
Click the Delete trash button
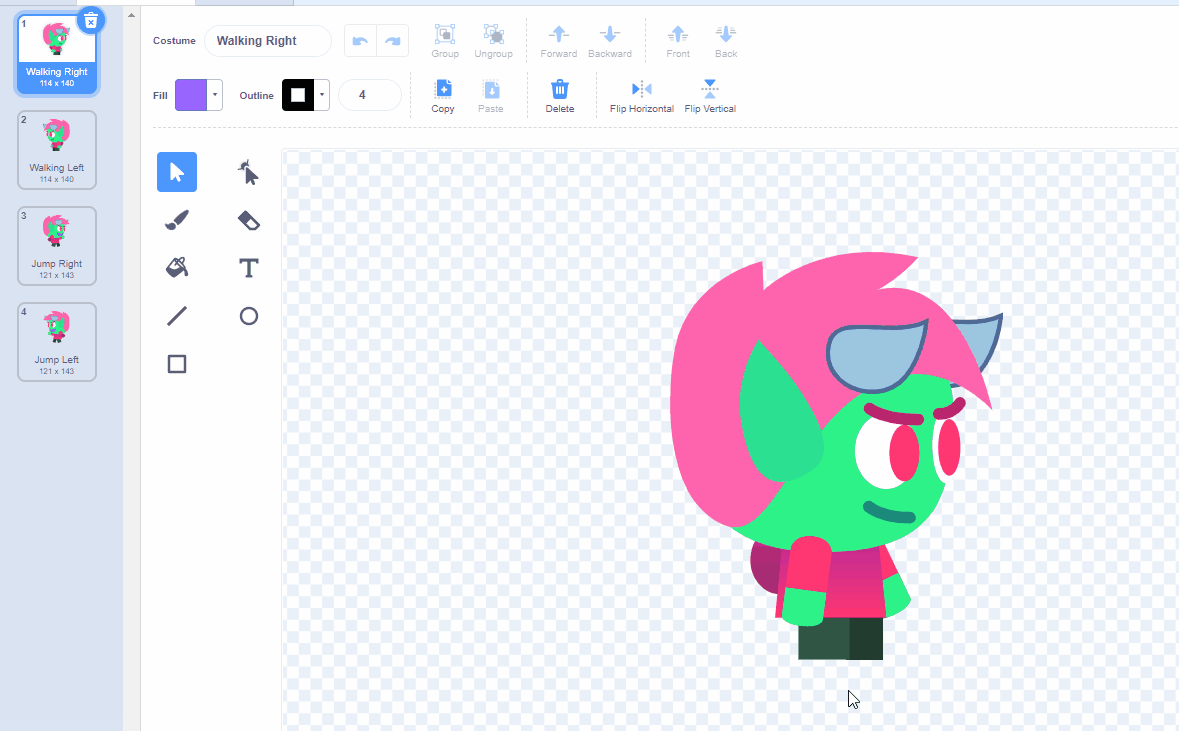[x=559, y=96]
